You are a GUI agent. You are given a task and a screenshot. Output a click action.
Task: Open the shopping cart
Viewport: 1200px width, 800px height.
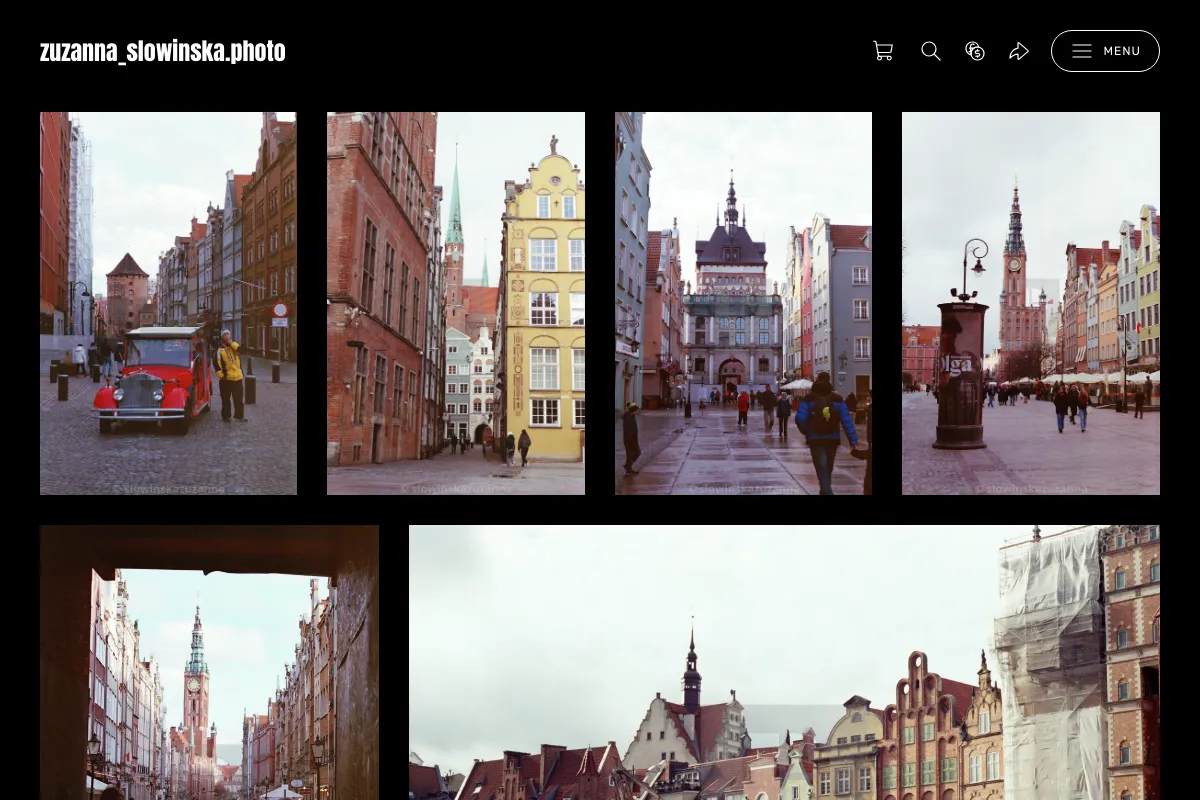(x=883, y=51)
